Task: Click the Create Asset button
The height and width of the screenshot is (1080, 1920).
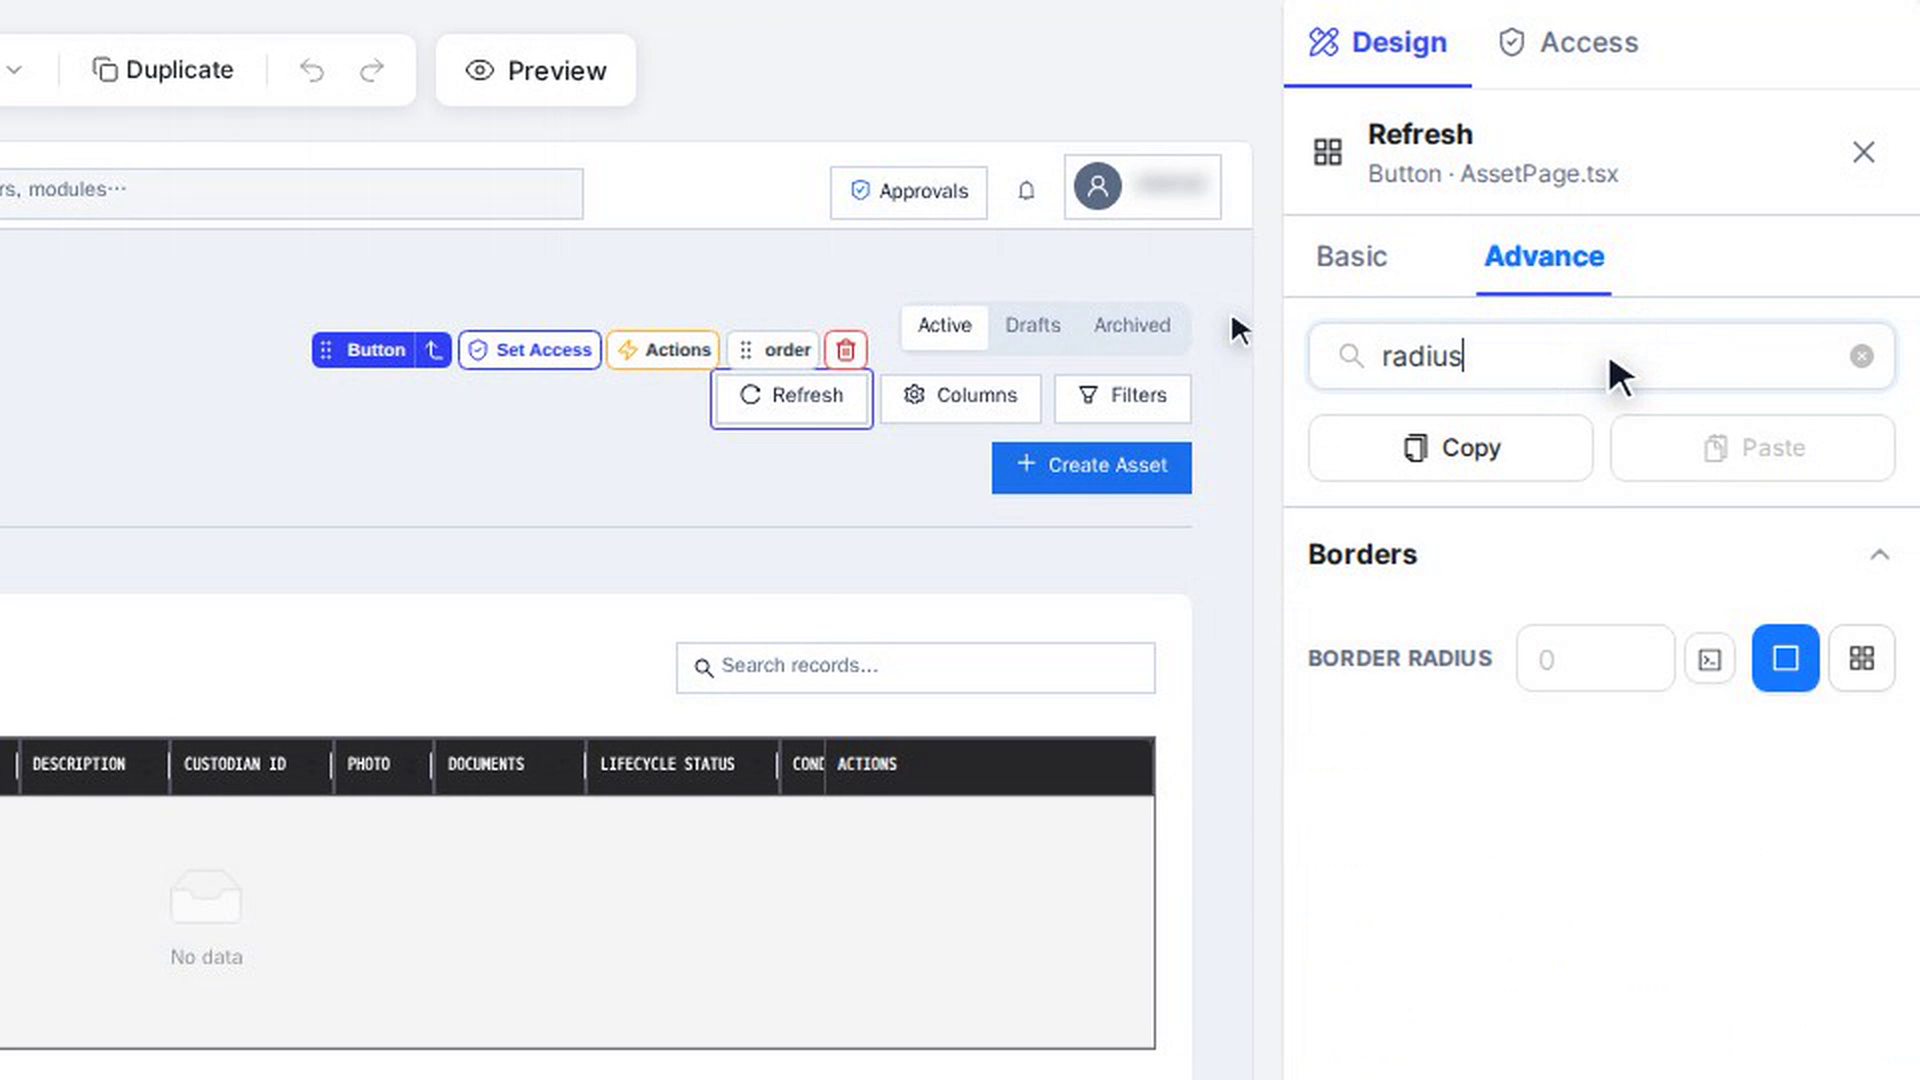Action: click(1092, 466)
